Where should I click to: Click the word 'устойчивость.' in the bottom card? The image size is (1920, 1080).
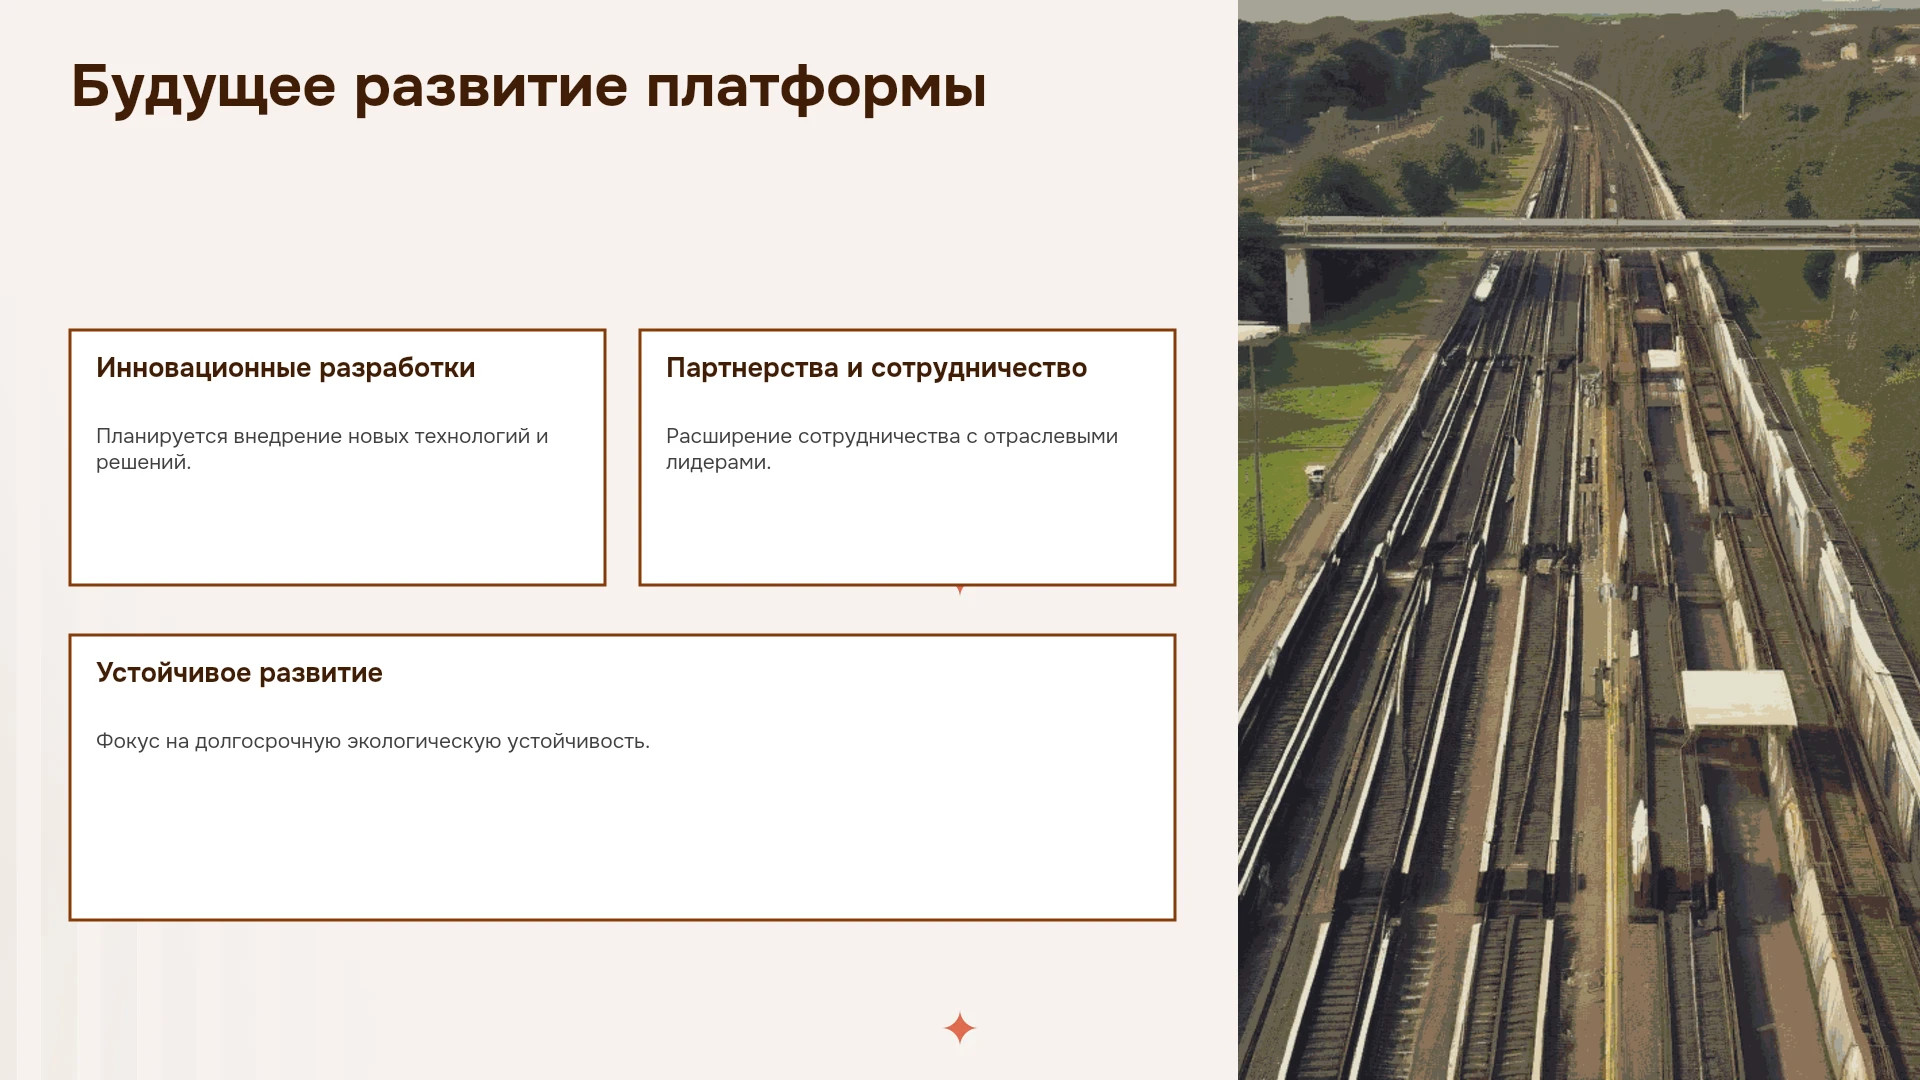click(x=578, y=741)
